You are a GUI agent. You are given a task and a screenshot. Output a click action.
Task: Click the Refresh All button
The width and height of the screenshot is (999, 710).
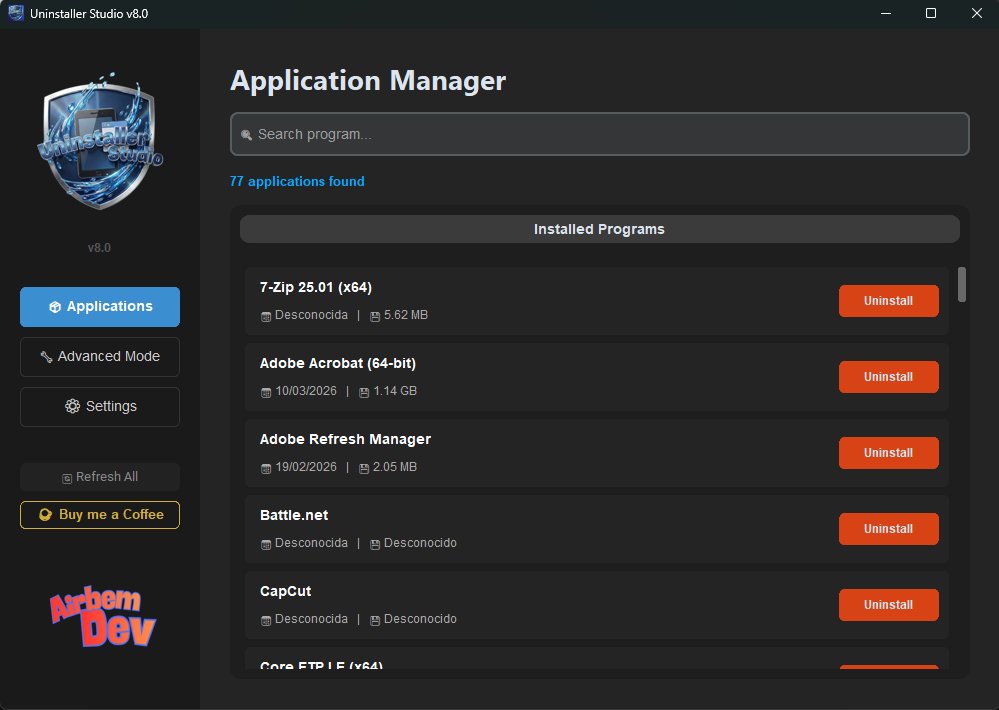coord(99,477)
